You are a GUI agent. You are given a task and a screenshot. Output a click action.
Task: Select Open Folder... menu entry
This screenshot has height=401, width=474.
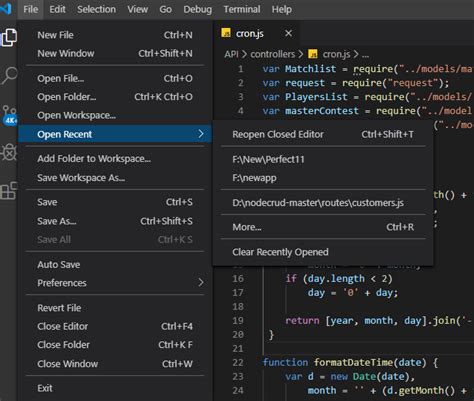[115, 97]
